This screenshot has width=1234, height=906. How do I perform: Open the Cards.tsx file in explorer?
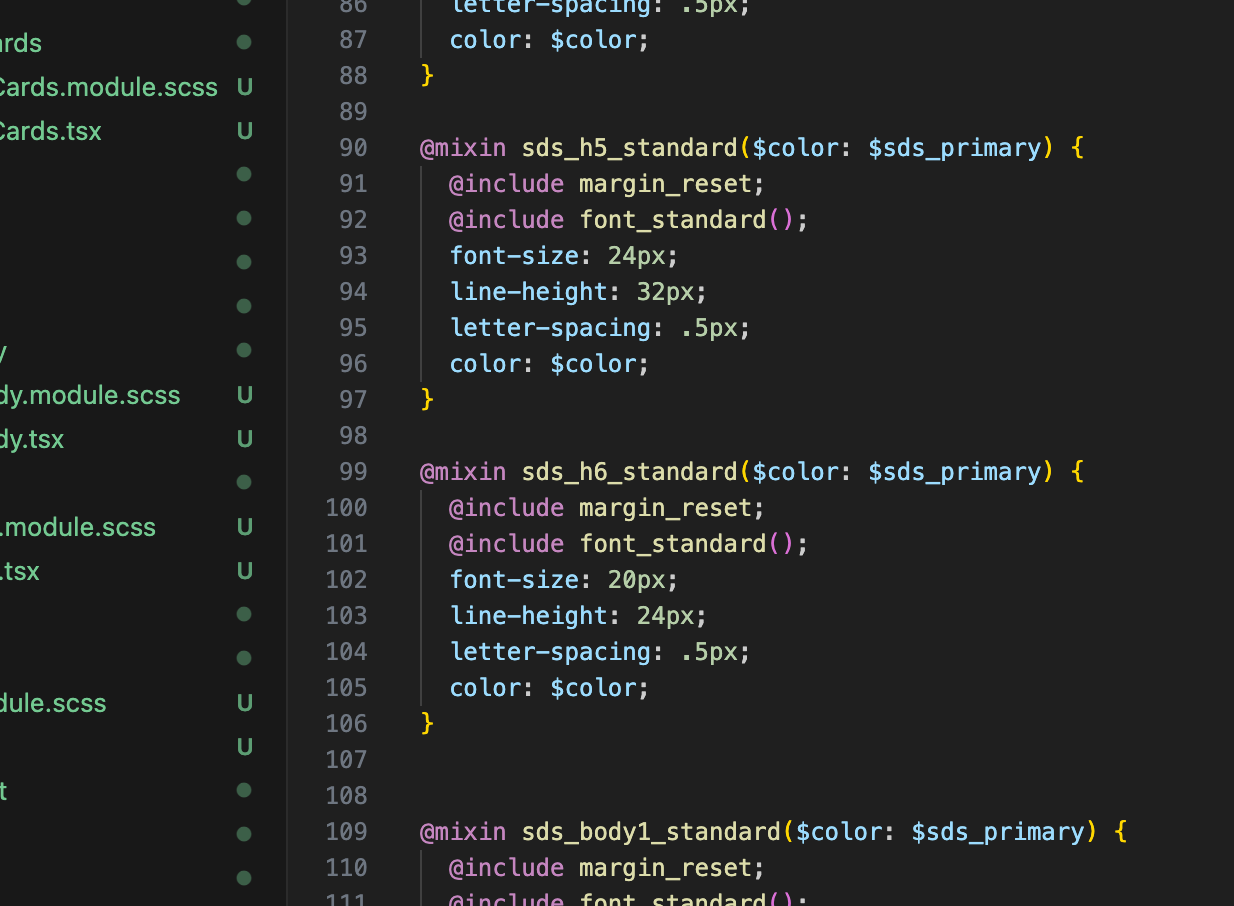click(50, 132)
